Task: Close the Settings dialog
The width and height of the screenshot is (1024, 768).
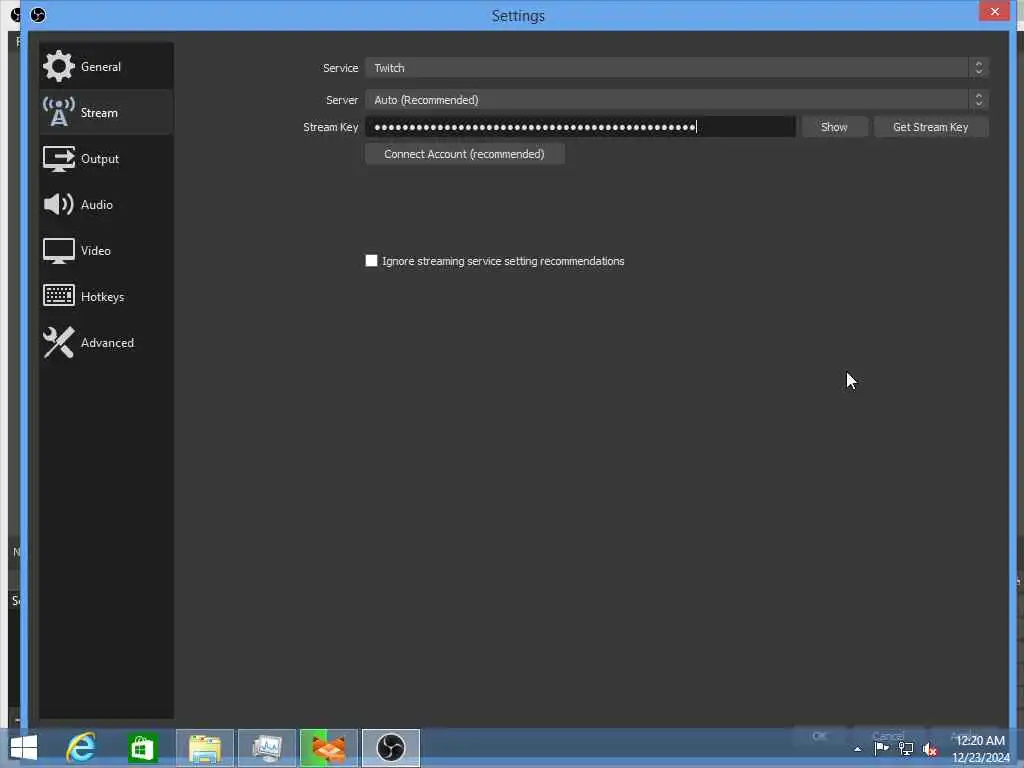Action: (994, 11)
